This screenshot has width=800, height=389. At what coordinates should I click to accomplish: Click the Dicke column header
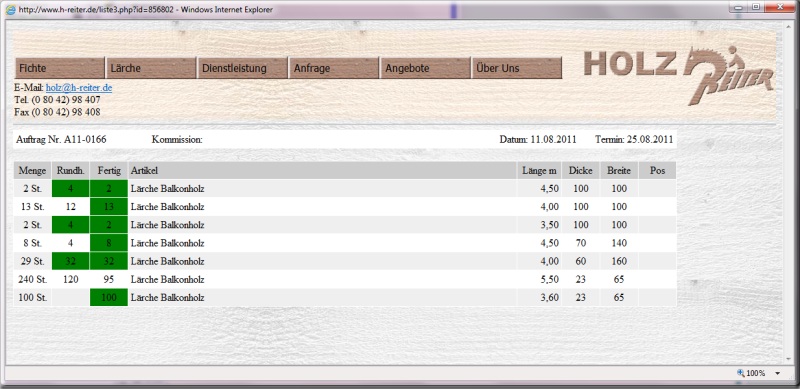(x=581, y=171)
